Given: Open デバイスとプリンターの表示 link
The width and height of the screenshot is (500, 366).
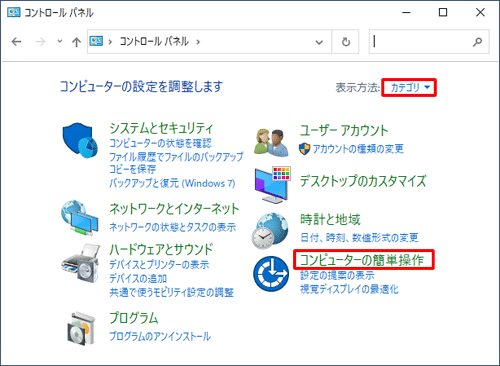Looking at the screenshot, I should [x=159, y=265].
